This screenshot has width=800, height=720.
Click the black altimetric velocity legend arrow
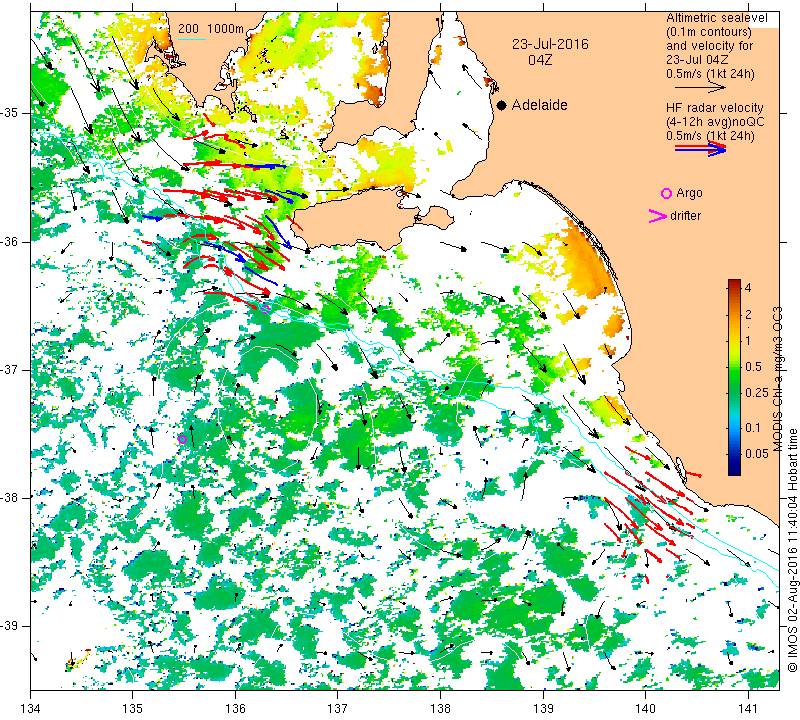701,88
